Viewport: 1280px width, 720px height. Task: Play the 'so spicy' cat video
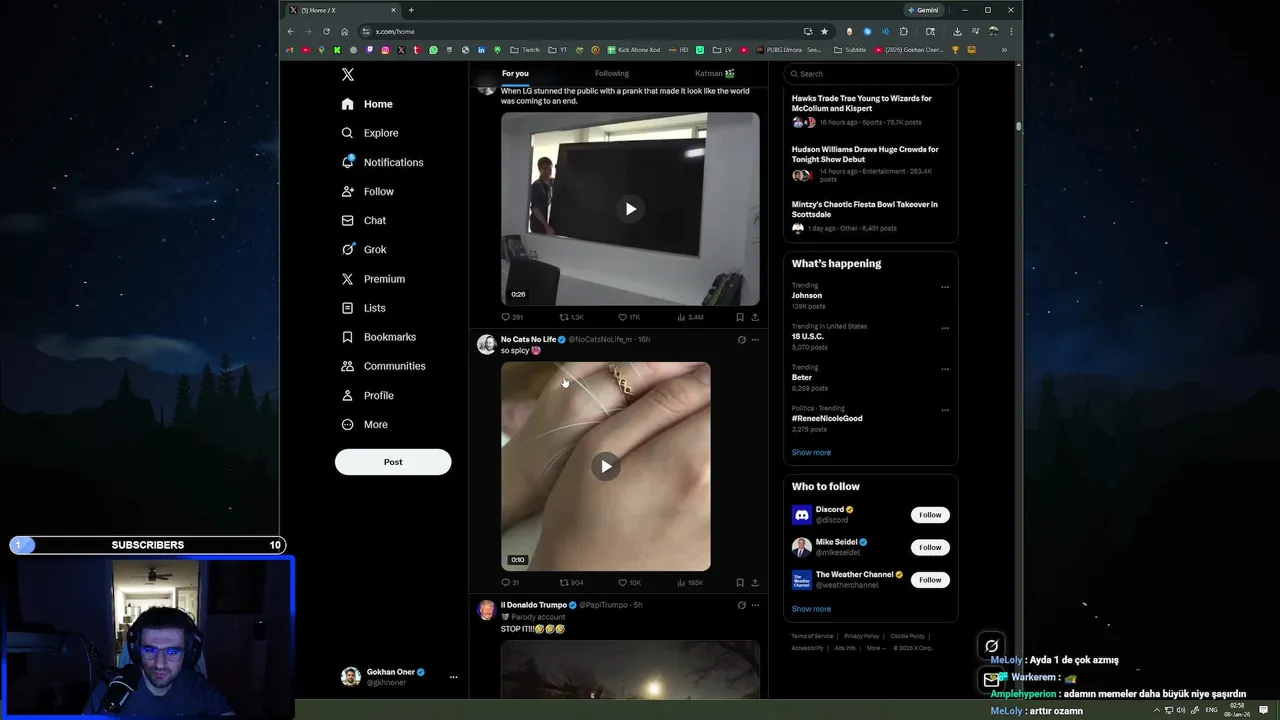pos(606,466)
